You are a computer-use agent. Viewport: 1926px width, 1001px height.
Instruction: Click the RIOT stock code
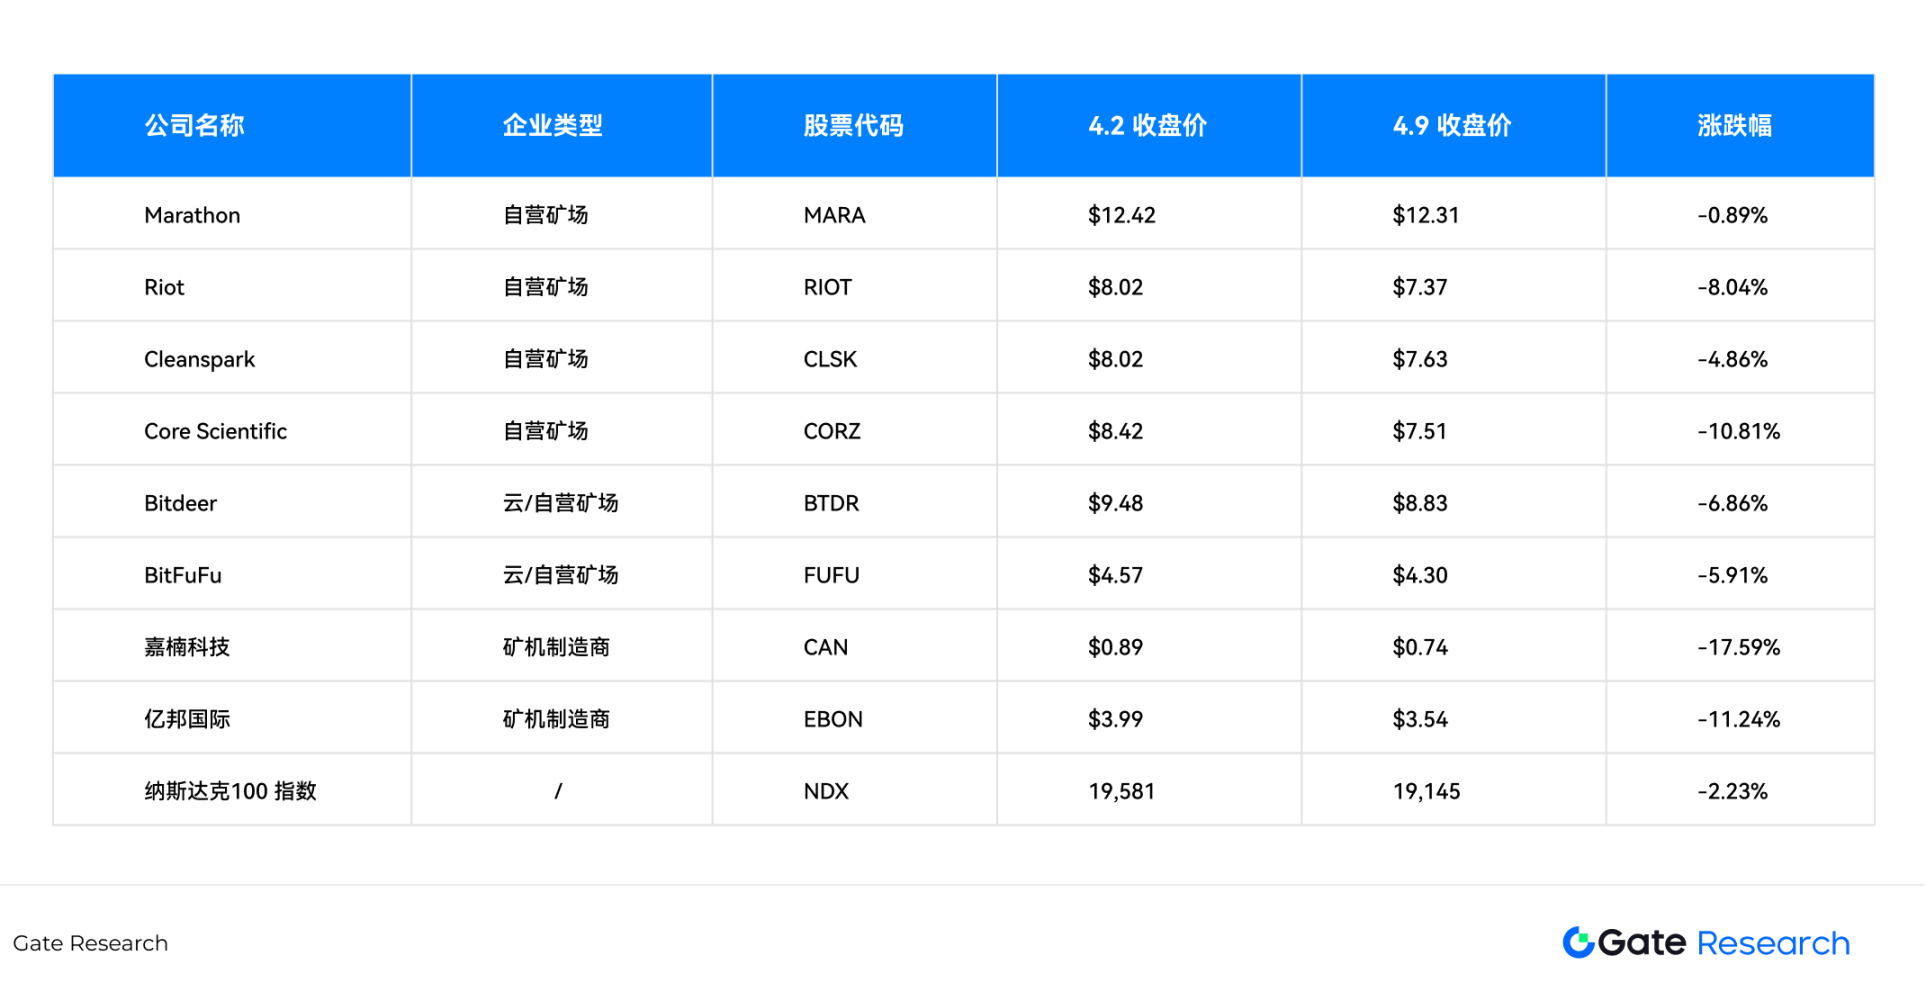[826, 286]
